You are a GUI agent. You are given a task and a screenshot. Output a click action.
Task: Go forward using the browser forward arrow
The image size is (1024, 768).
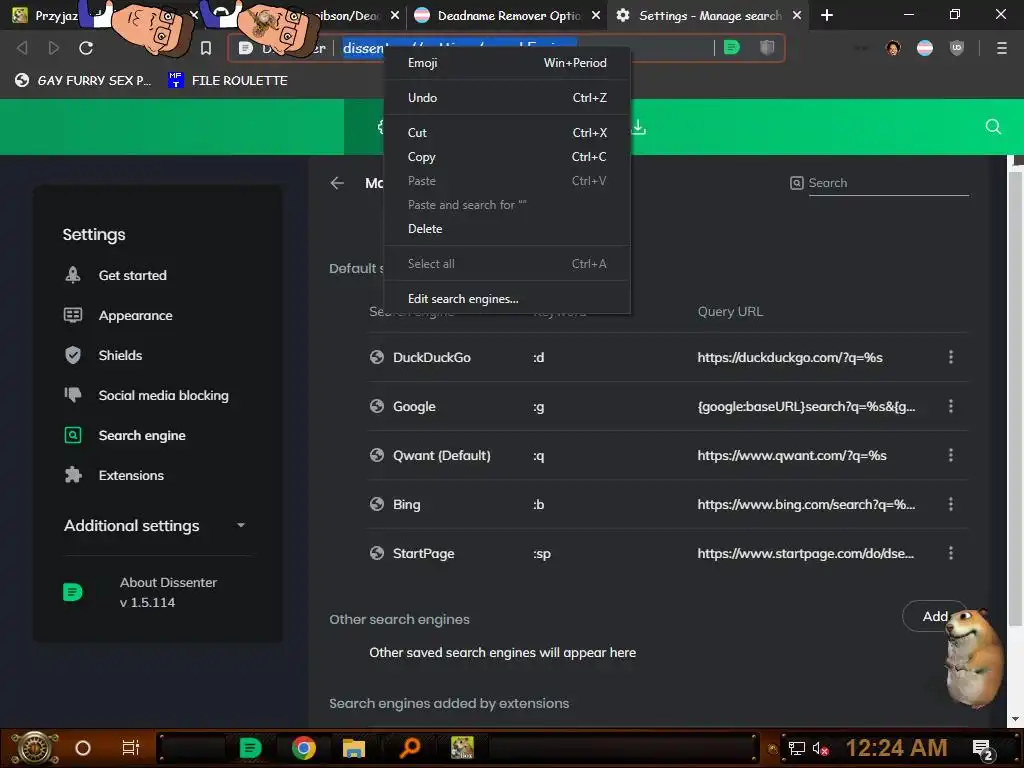pyautogui.click(x=54, y=48)
